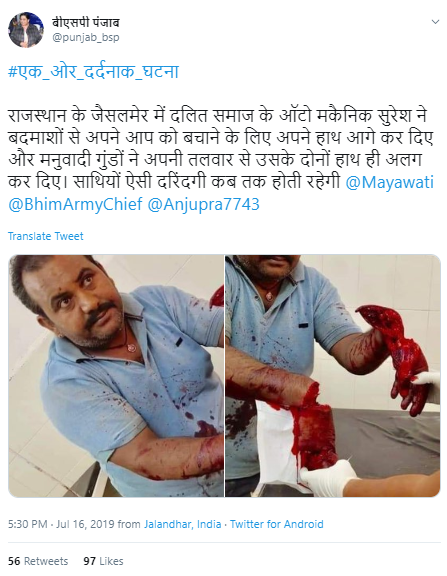Click the gap between the two photos
Screen dimensions: 447x576
click(x=224, y=376)
